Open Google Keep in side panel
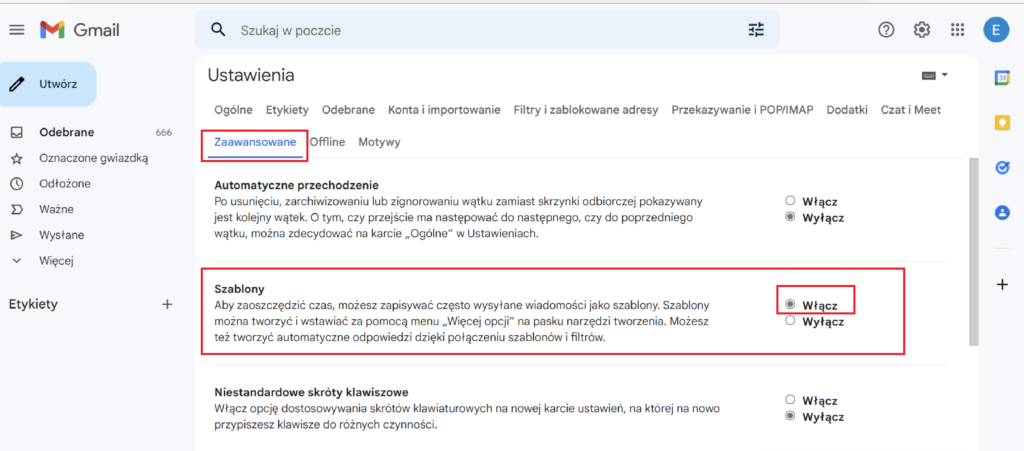The image size is (1024, 451). pos(1002,122)
